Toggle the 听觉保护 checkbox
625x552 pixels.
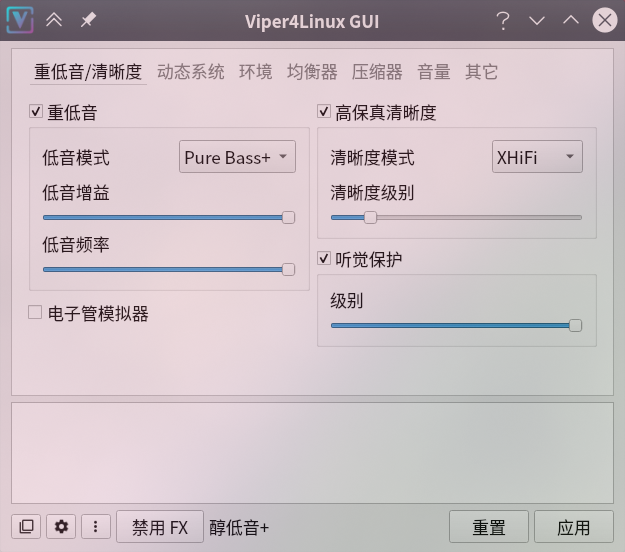click(x=324, y=258)
